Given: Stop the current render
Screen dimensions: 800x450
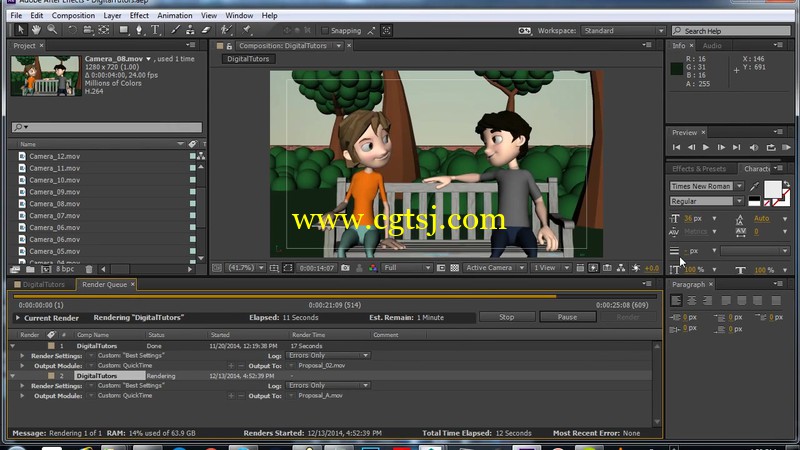Looking at the screenshot, I should [507, 317].
